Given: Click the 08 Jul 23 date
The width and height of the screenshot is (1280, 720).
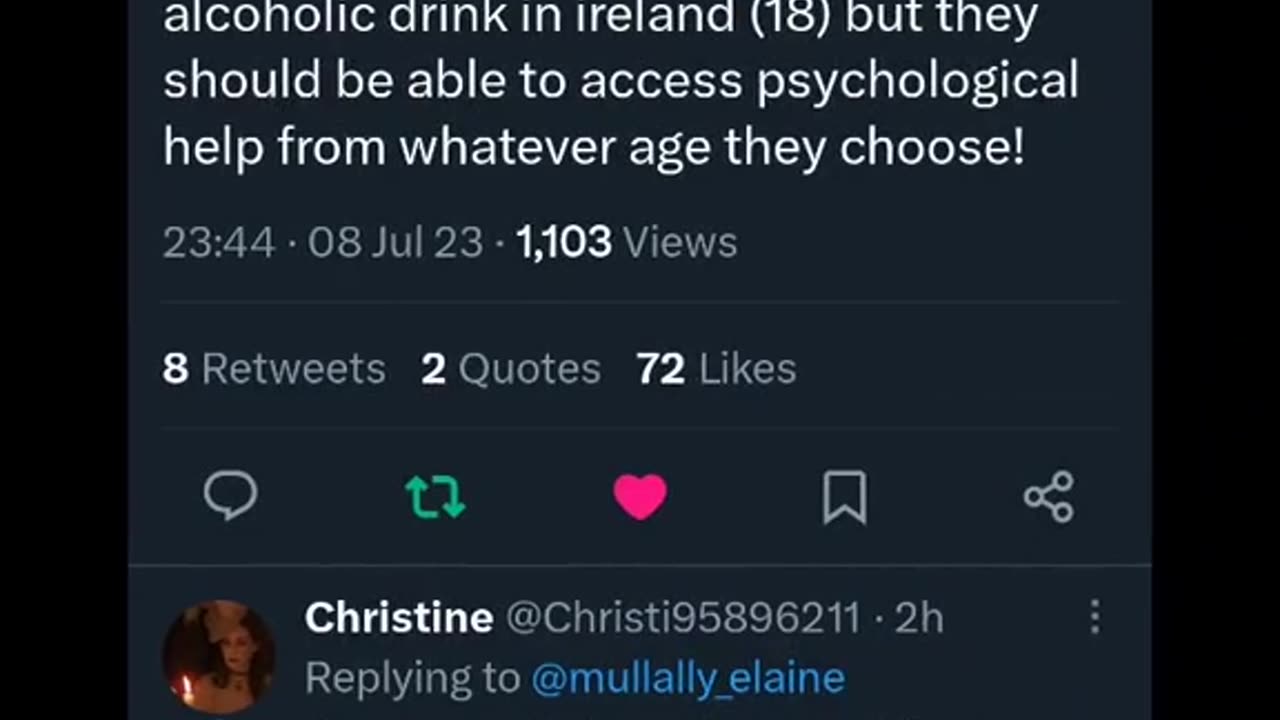Looking at the screenshot, I should coord(395,242).
